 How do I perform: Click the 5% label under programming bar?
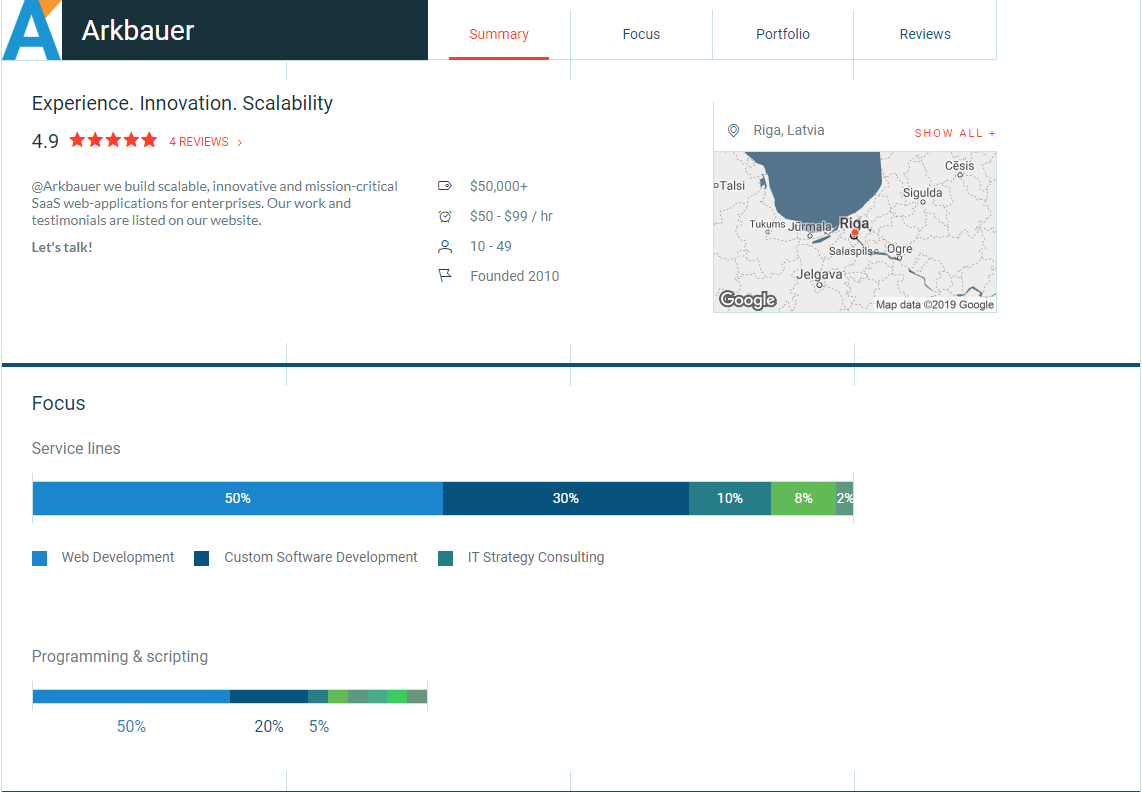(319, 726)
